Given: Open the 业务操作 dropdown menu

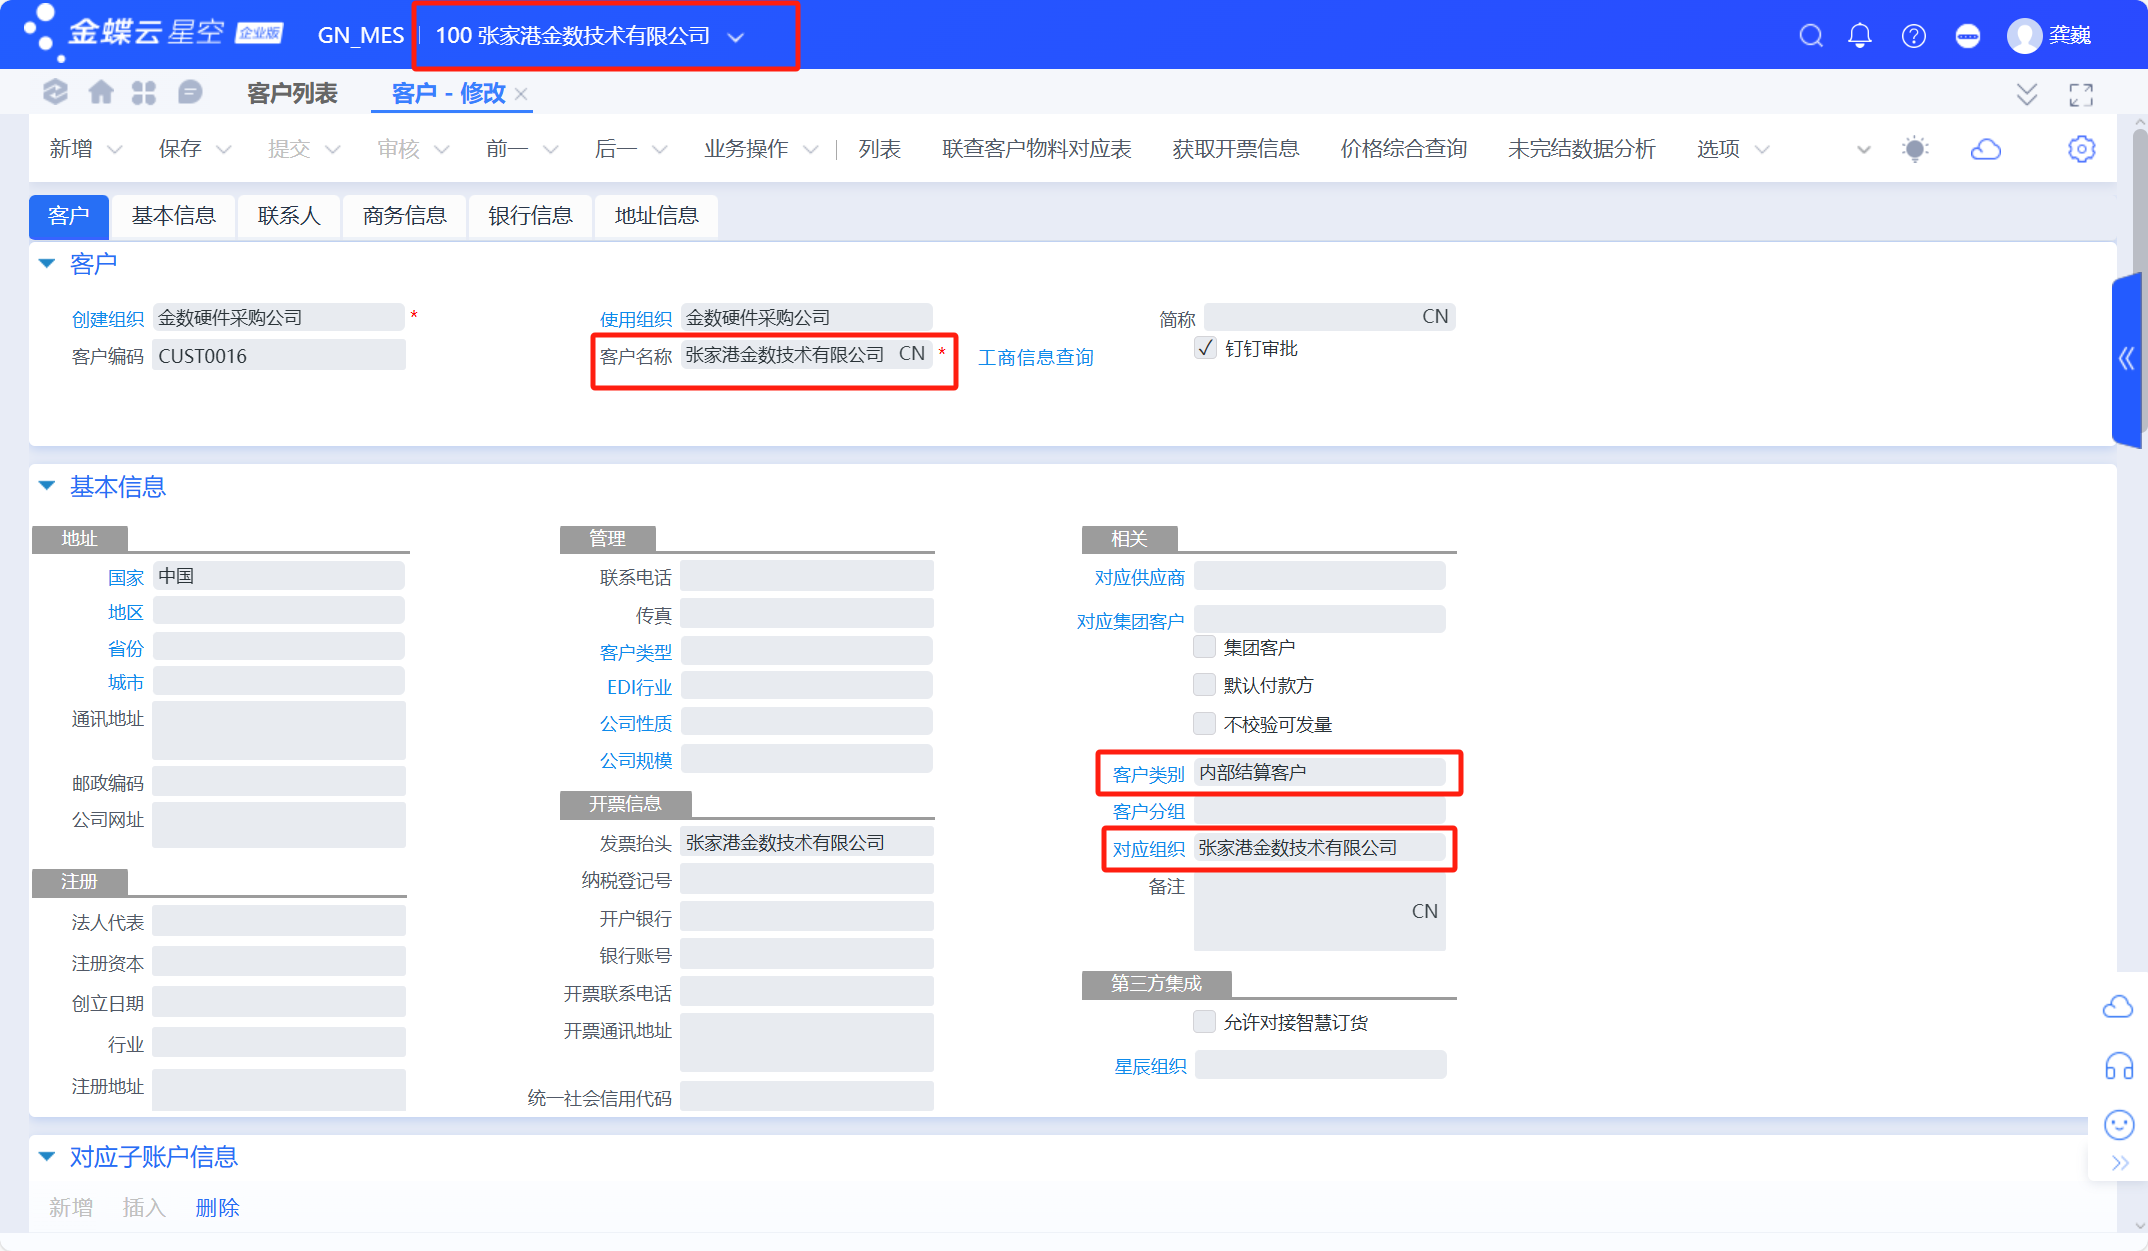Looking at the screenshot, I should coord(760,149).
